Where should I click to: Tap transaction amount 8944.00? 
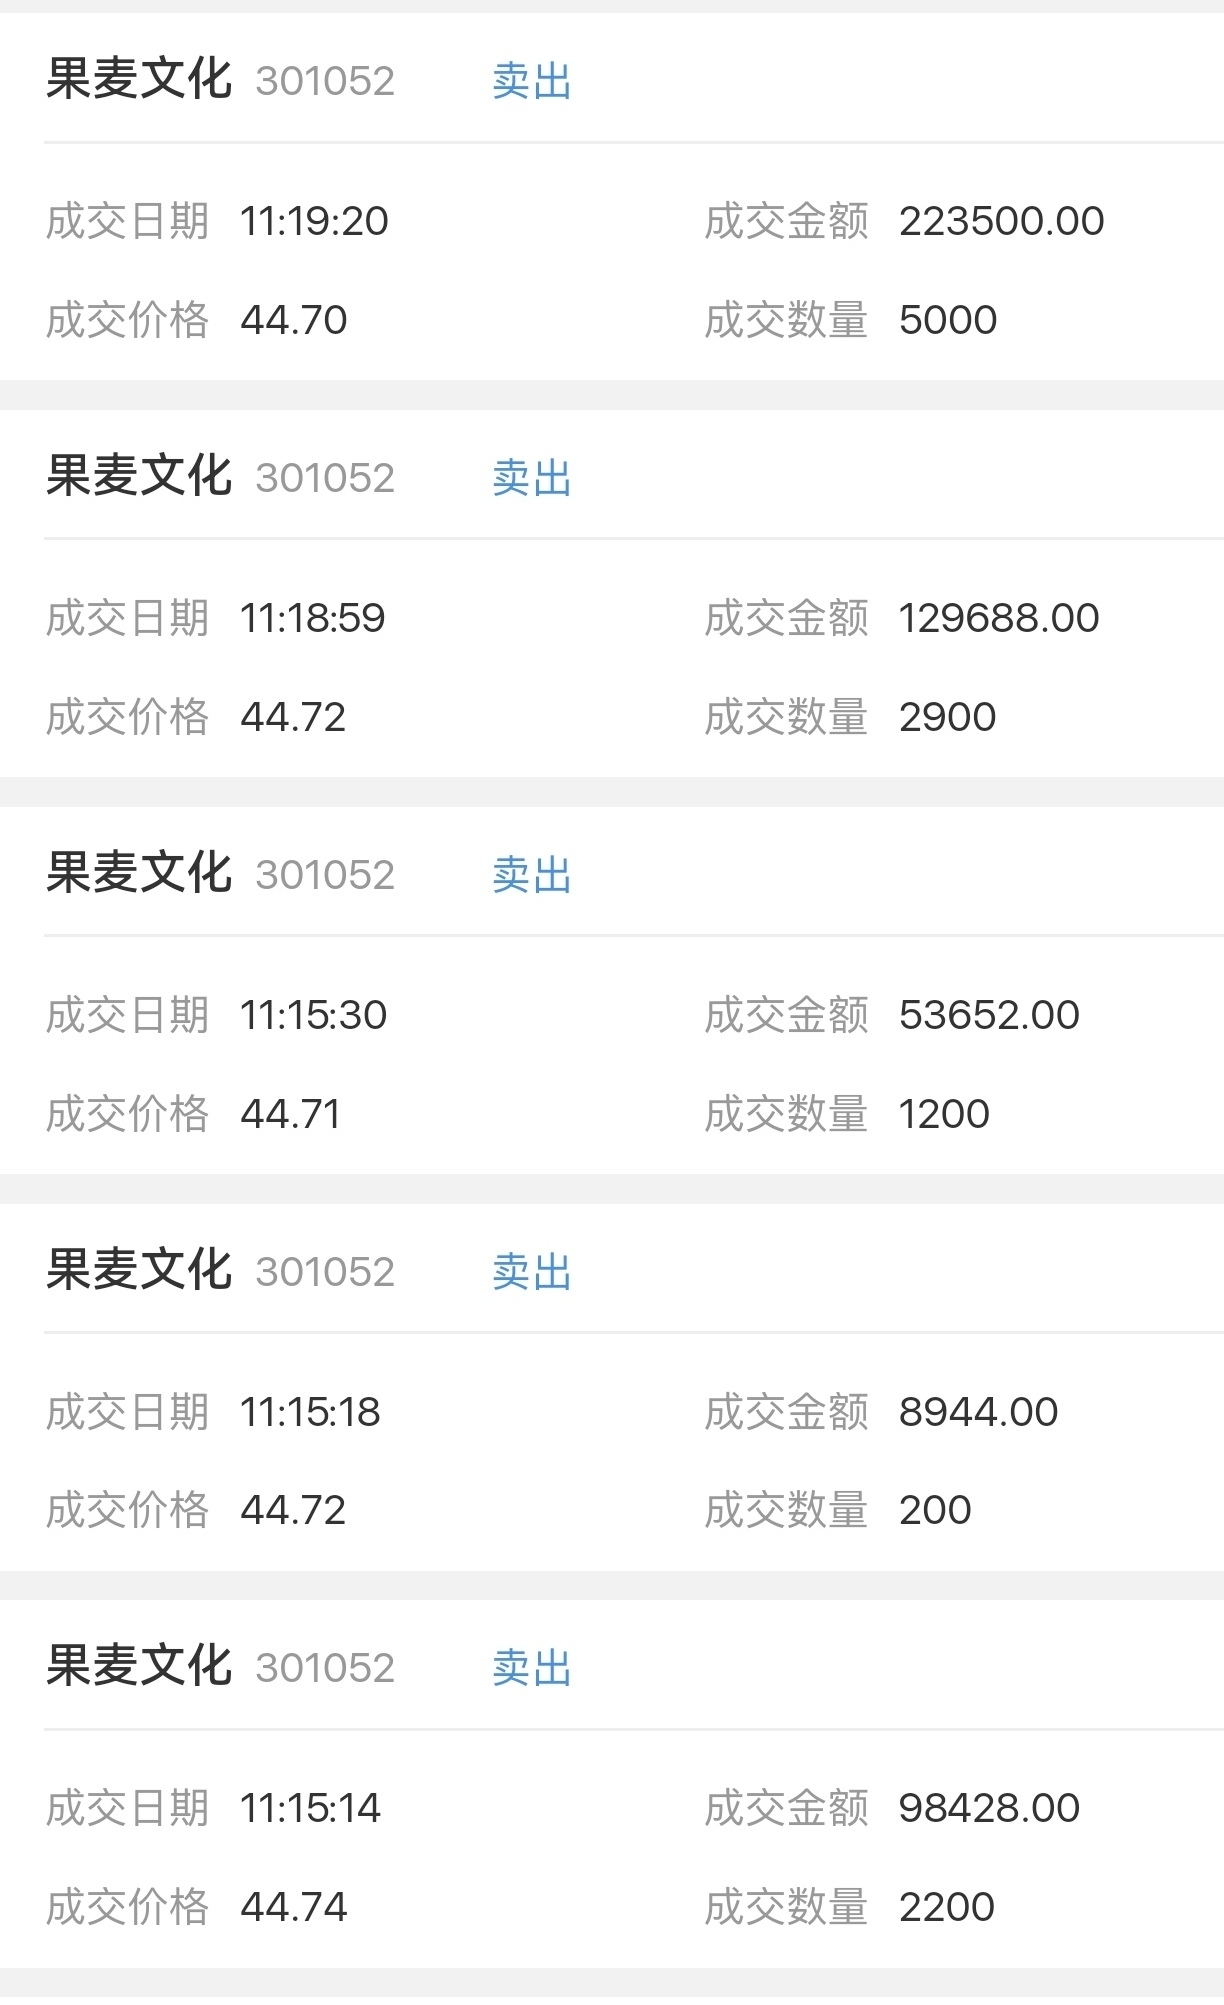pyautogui.click(x=978, y=1412)
